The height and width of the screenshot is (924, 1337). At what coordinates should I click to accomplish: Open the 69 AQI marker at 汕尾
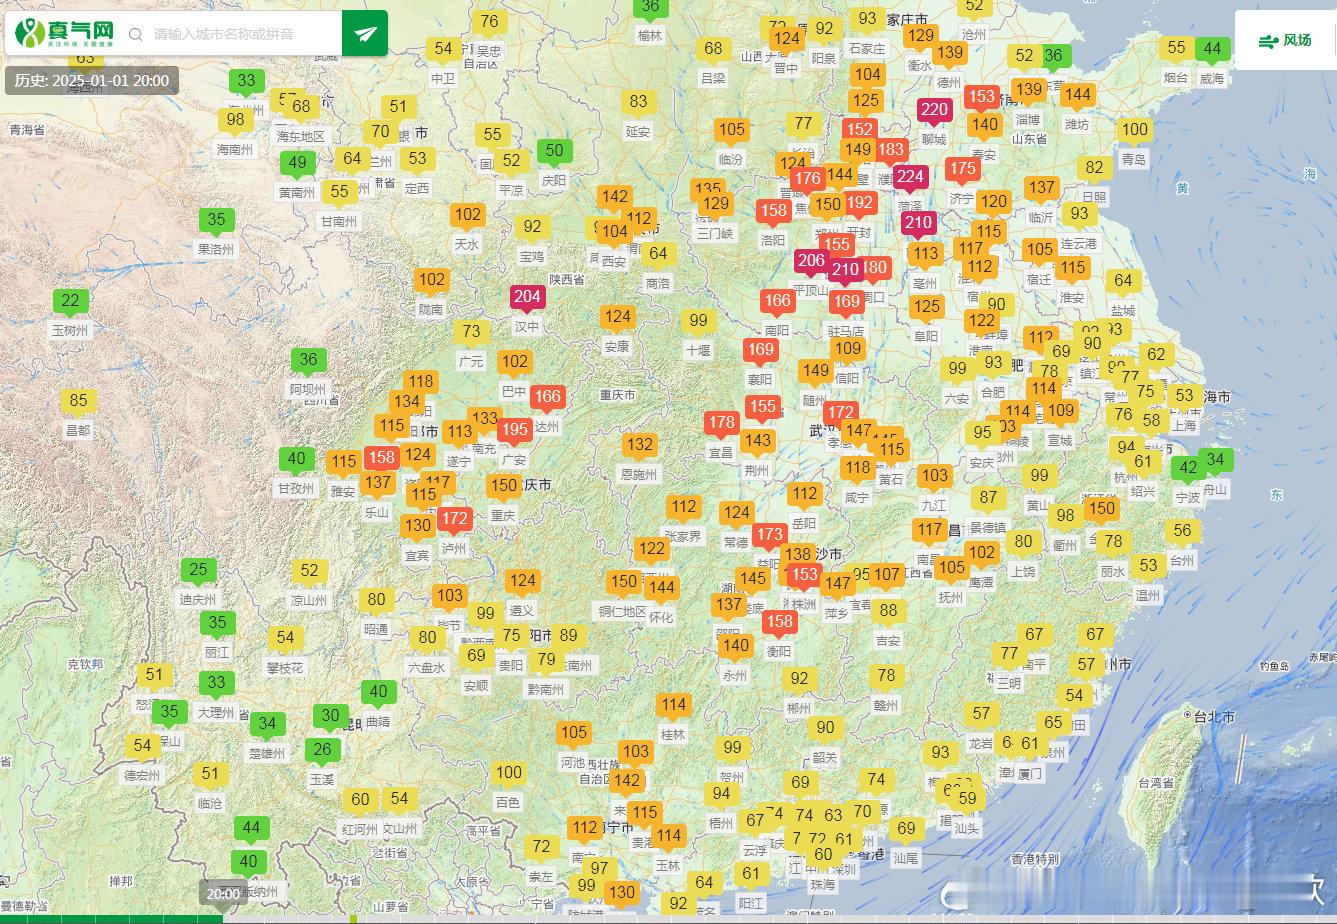(x=906, y=829)
